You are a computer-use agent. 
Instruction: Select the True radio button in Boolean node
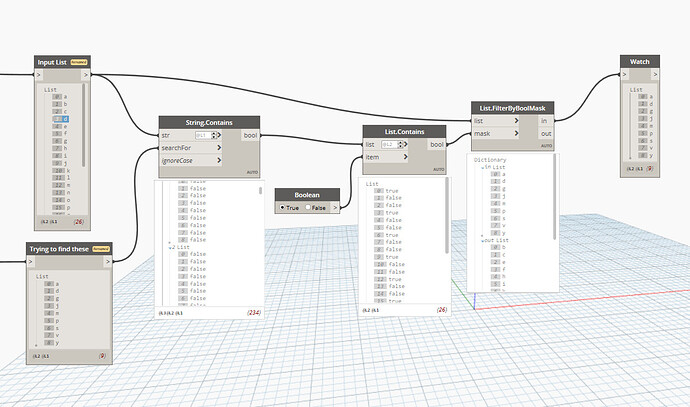pos(282,207)
